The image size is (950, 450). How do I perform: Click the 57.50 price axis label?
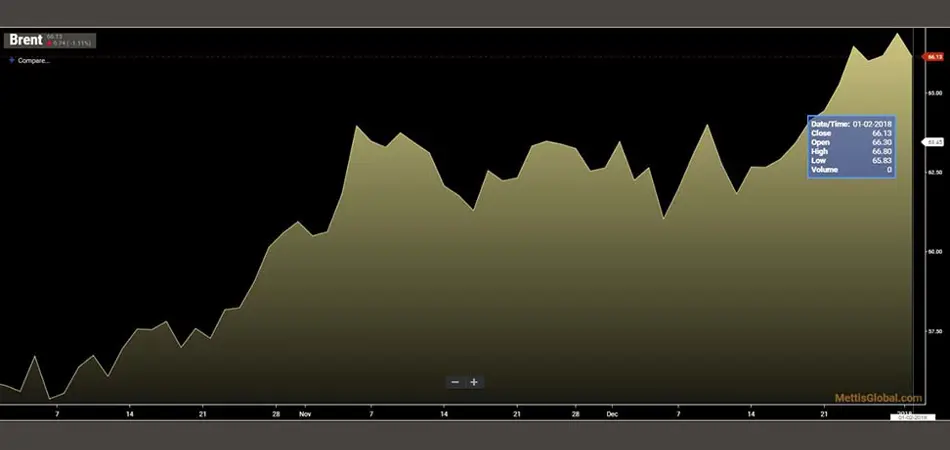pos(935,331)
